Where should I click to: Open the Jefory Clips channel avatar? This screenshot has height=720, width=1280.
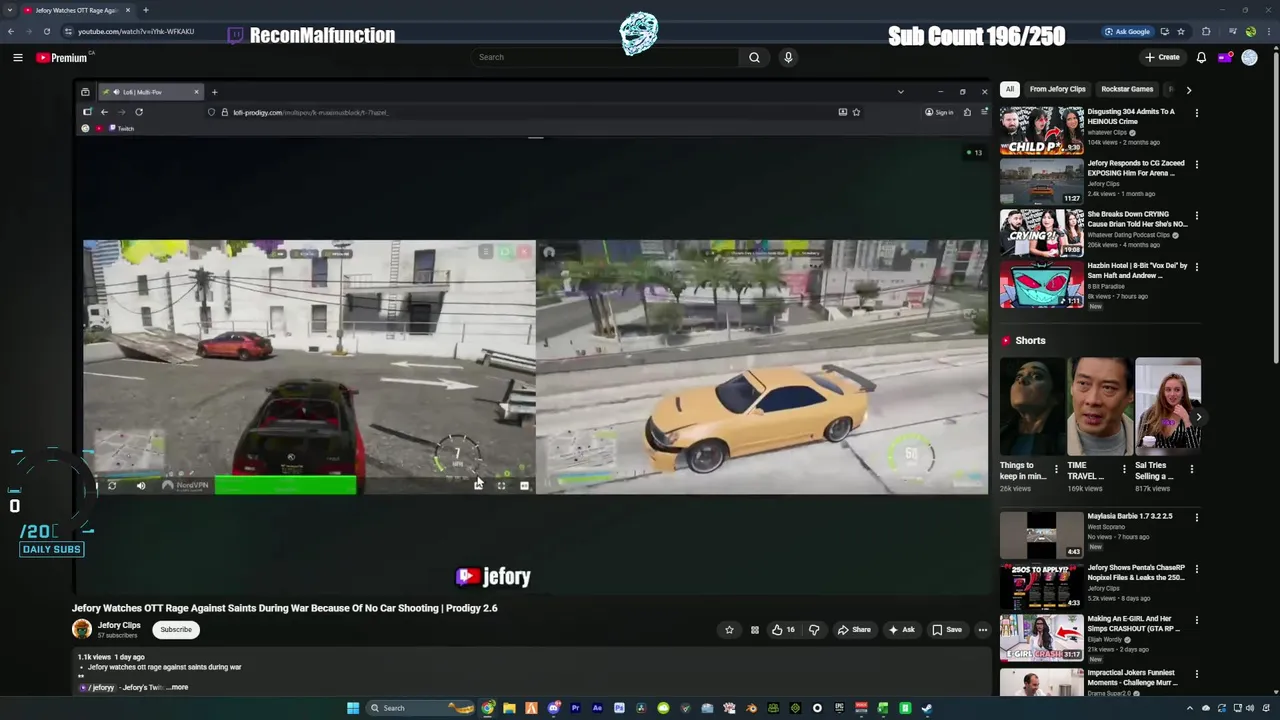pos(81,629)
